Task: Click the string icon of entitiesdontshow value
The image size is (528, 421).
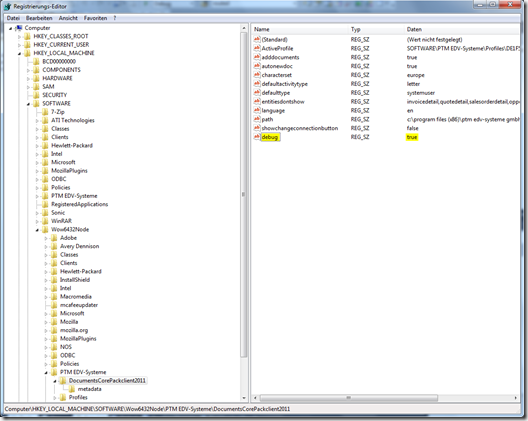Action: click(x=257, y=101)
